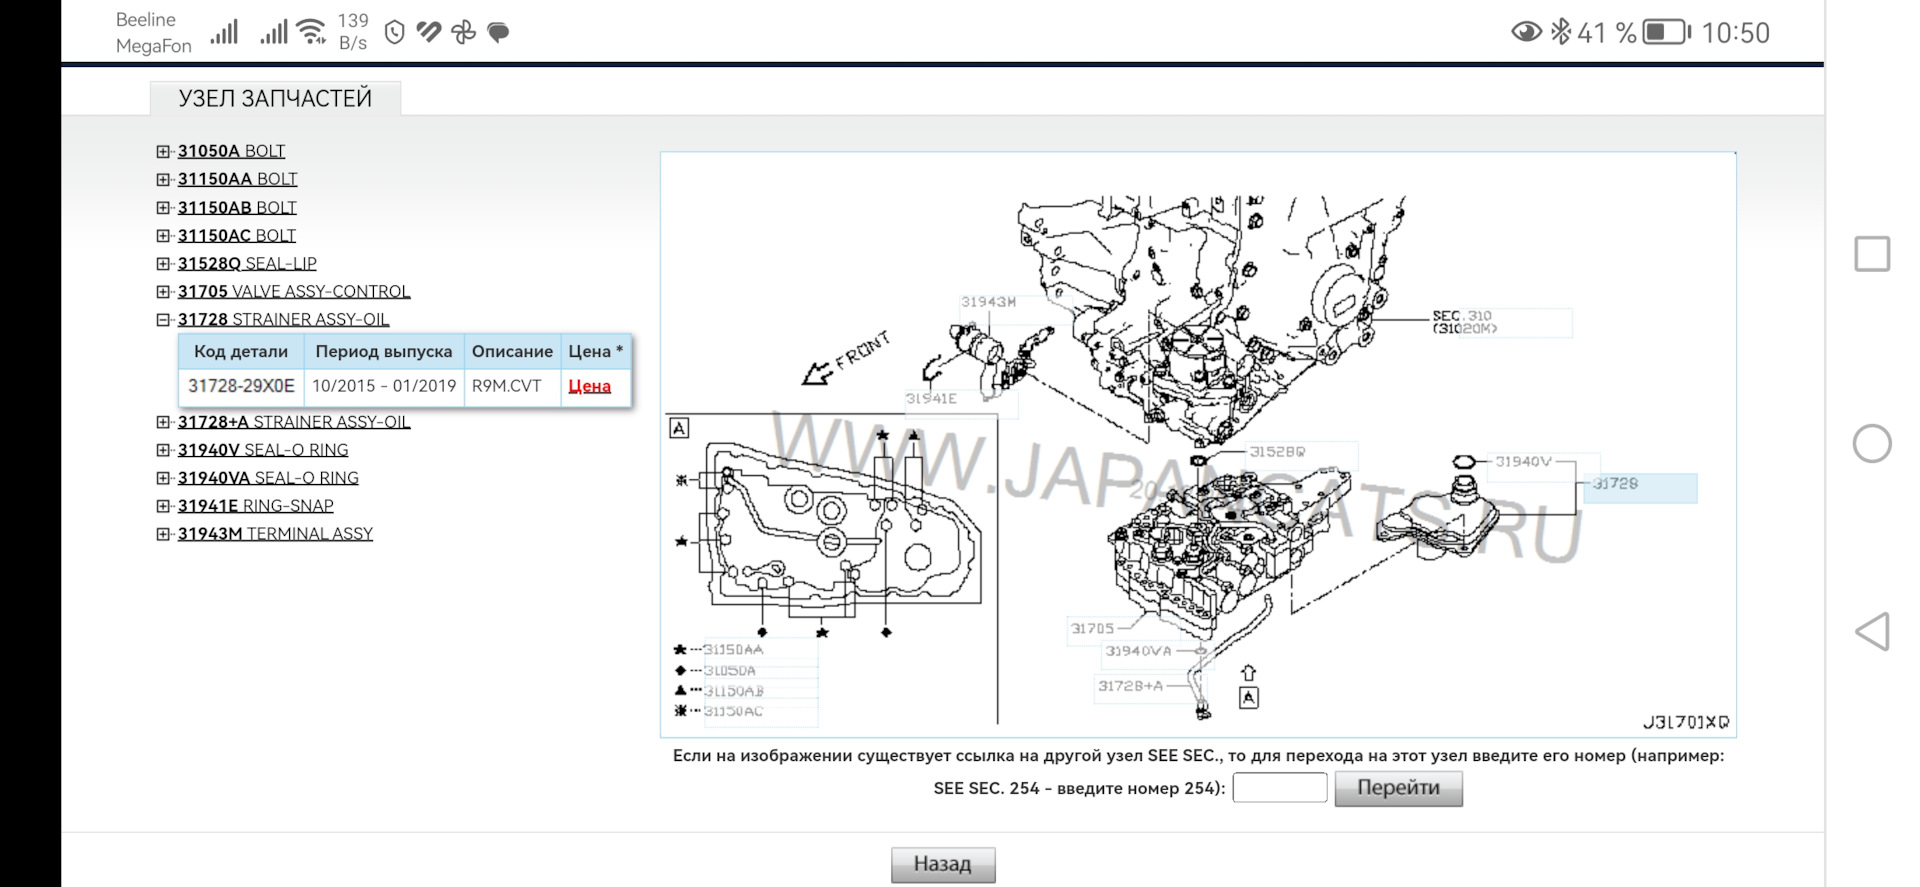
Task: Click the Код детали column header
Action: [x=241, y=351]
